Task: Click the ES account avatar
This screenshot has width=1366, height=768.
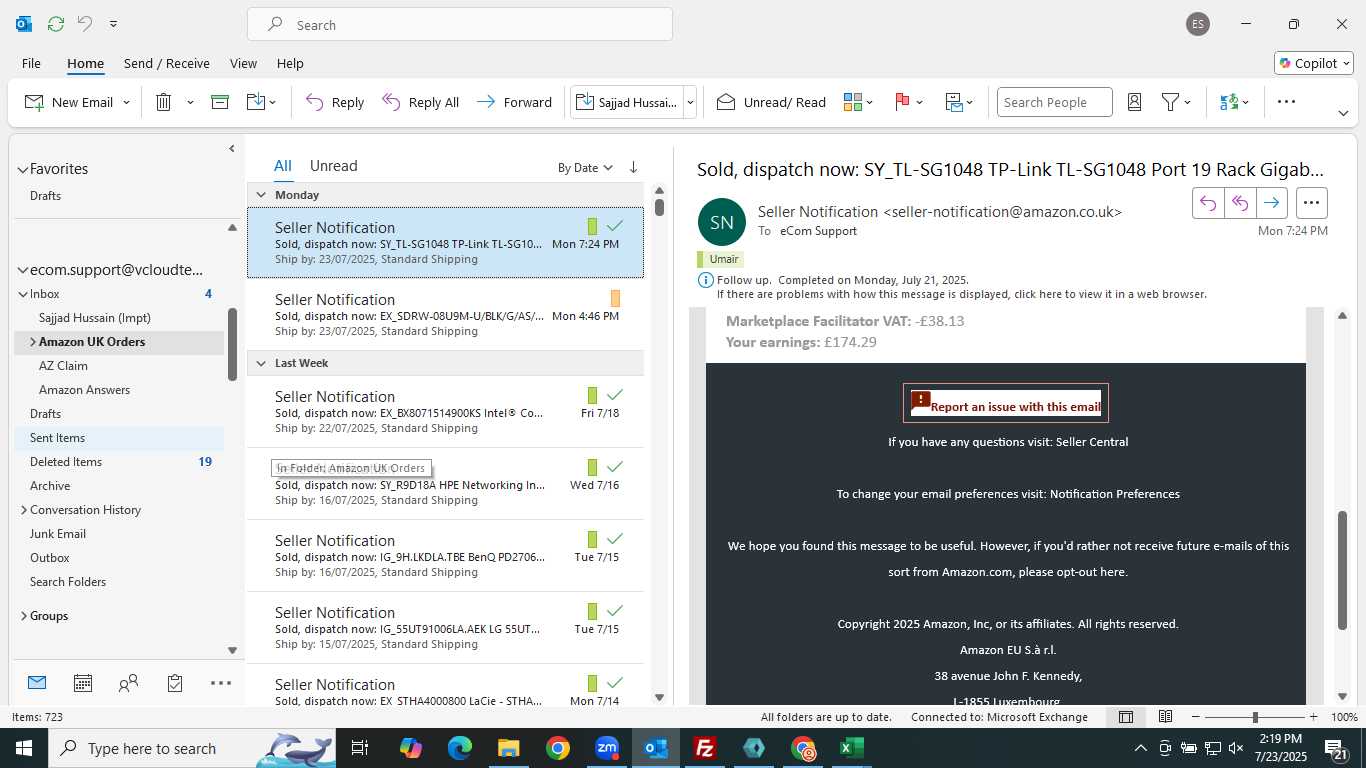Action: [1197, 24]
